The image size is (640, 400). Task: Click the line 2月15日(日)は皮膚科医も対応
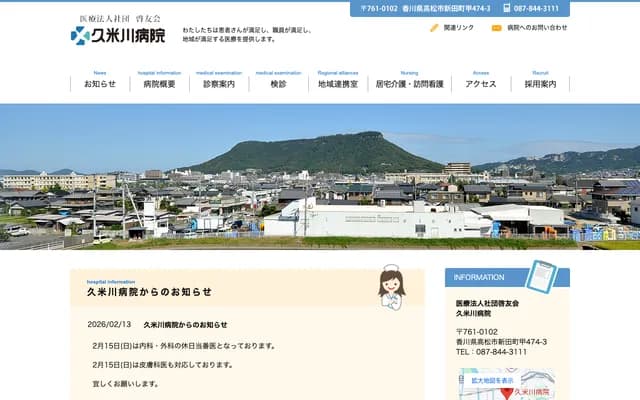pyautogui.click(x=163, y=365)
